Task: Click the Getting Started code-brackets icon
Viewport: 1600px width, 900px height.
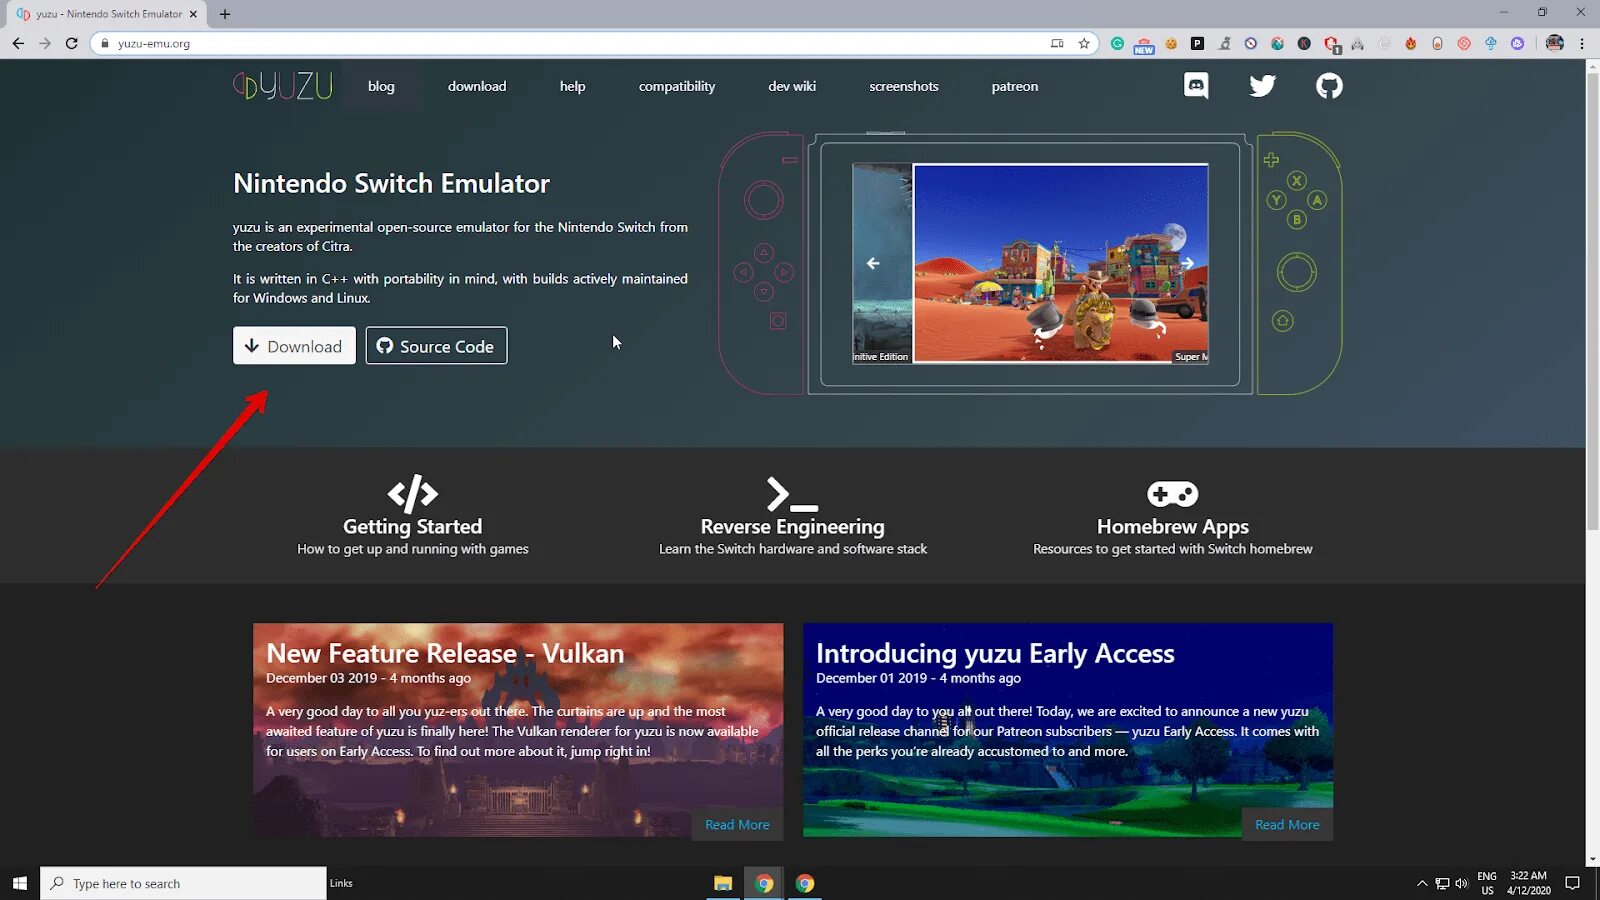Action: tap(413, 494)
